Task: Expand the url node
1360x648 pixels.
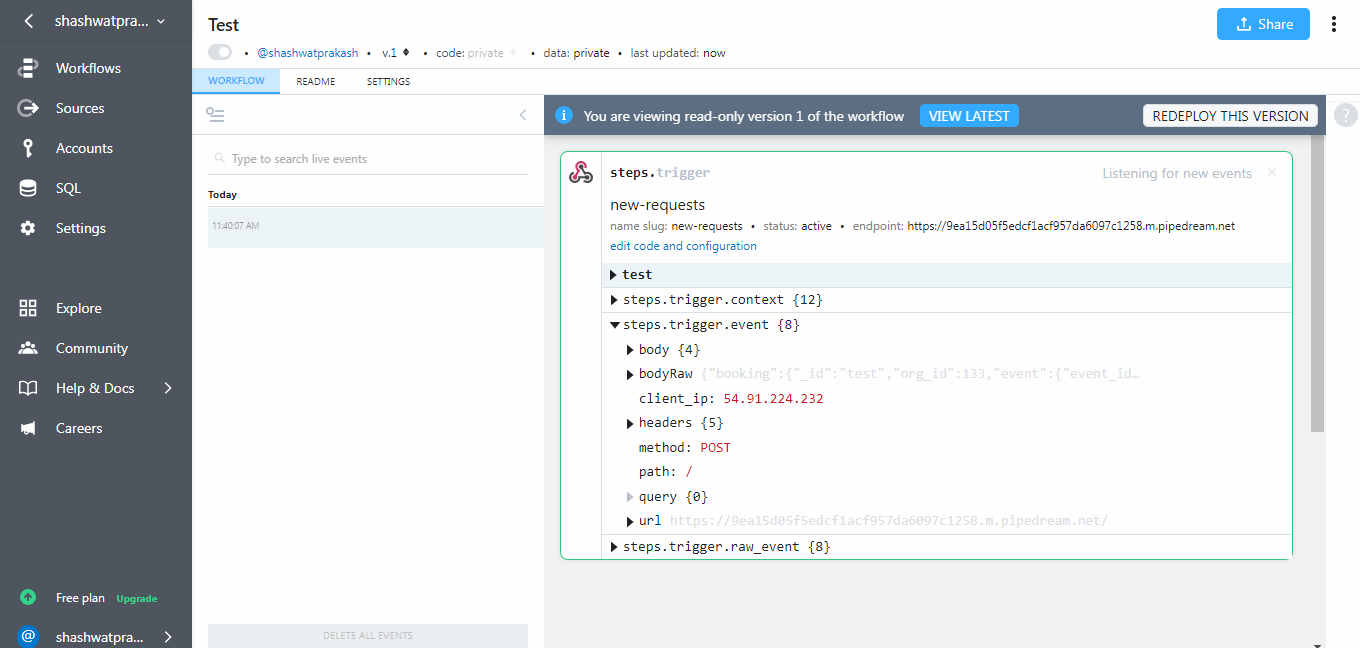Action: [x=630, y=521]
